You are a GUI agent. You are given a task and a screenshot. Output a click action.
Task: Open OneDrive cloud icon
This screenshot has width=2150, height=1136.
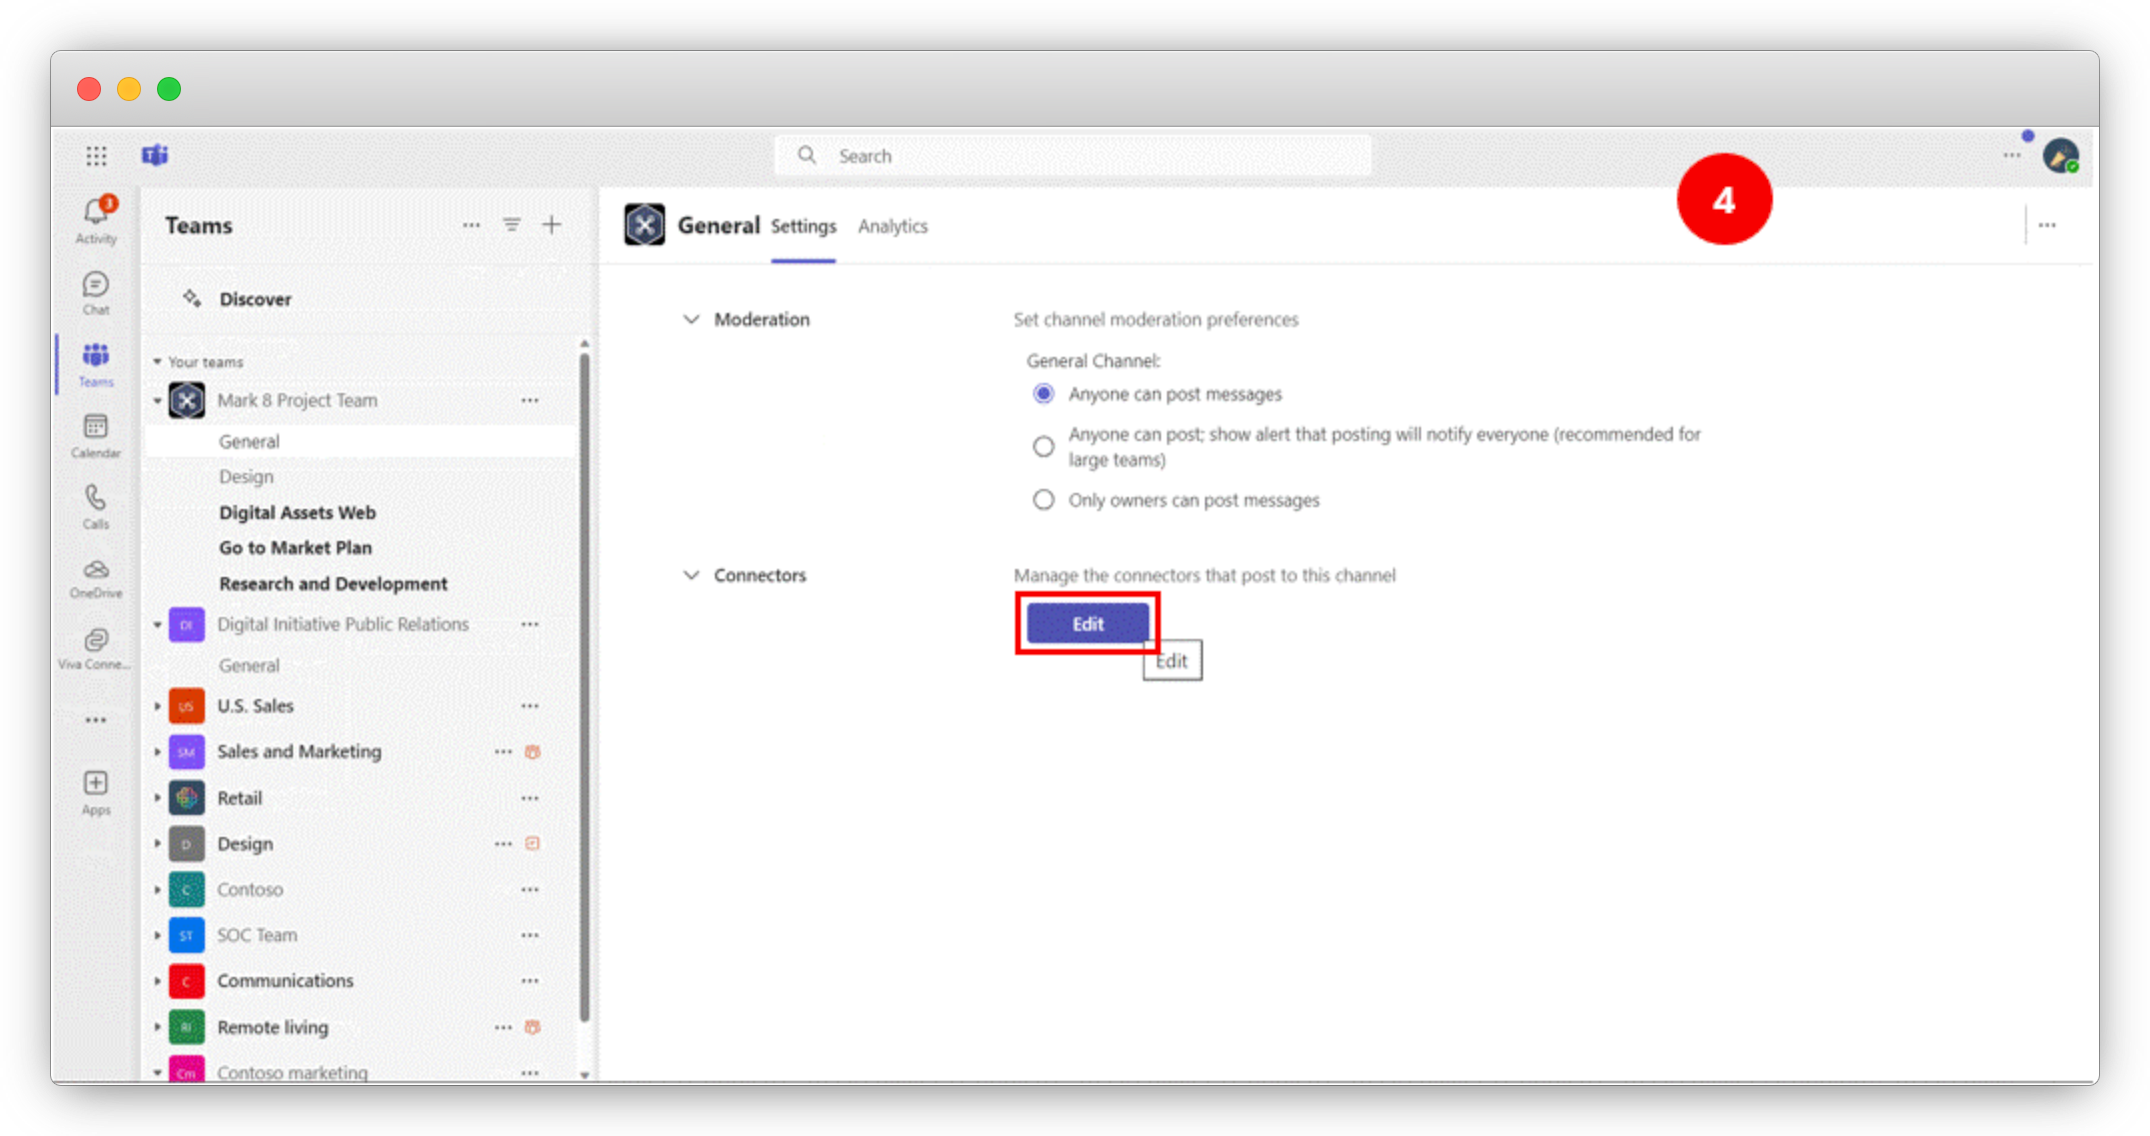click(96, 571)
